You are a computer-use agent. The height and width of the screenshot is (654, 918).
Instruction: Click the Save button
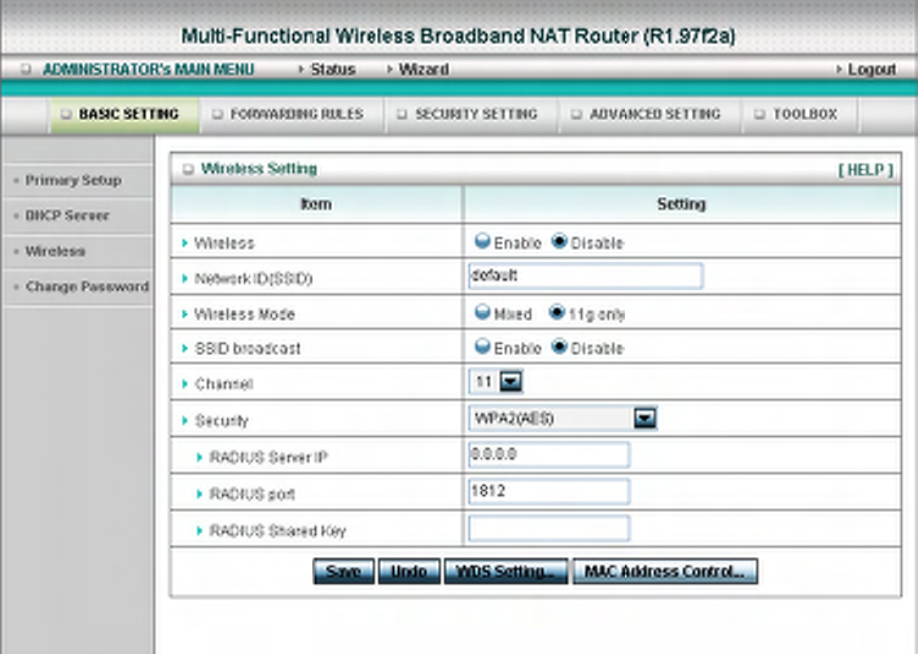pos(344,571)
